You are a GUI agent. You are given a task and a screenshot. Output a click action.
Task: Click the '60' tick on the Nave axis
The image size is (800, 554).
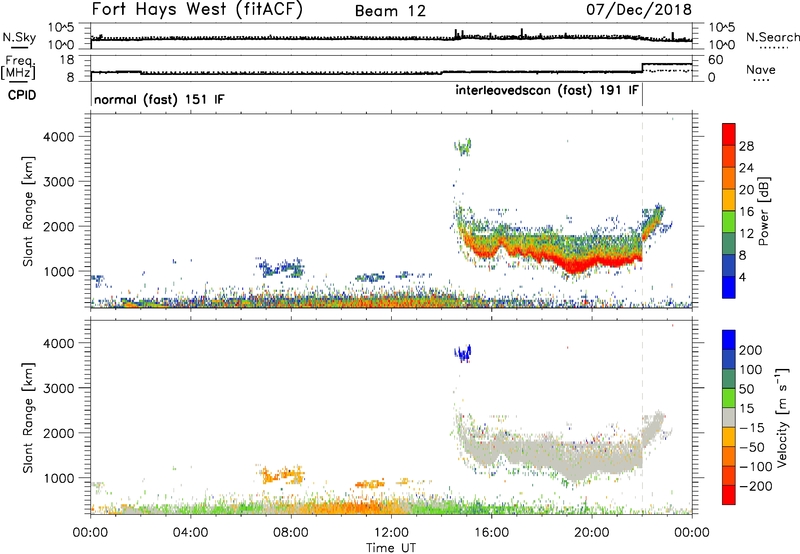[716, 60]
